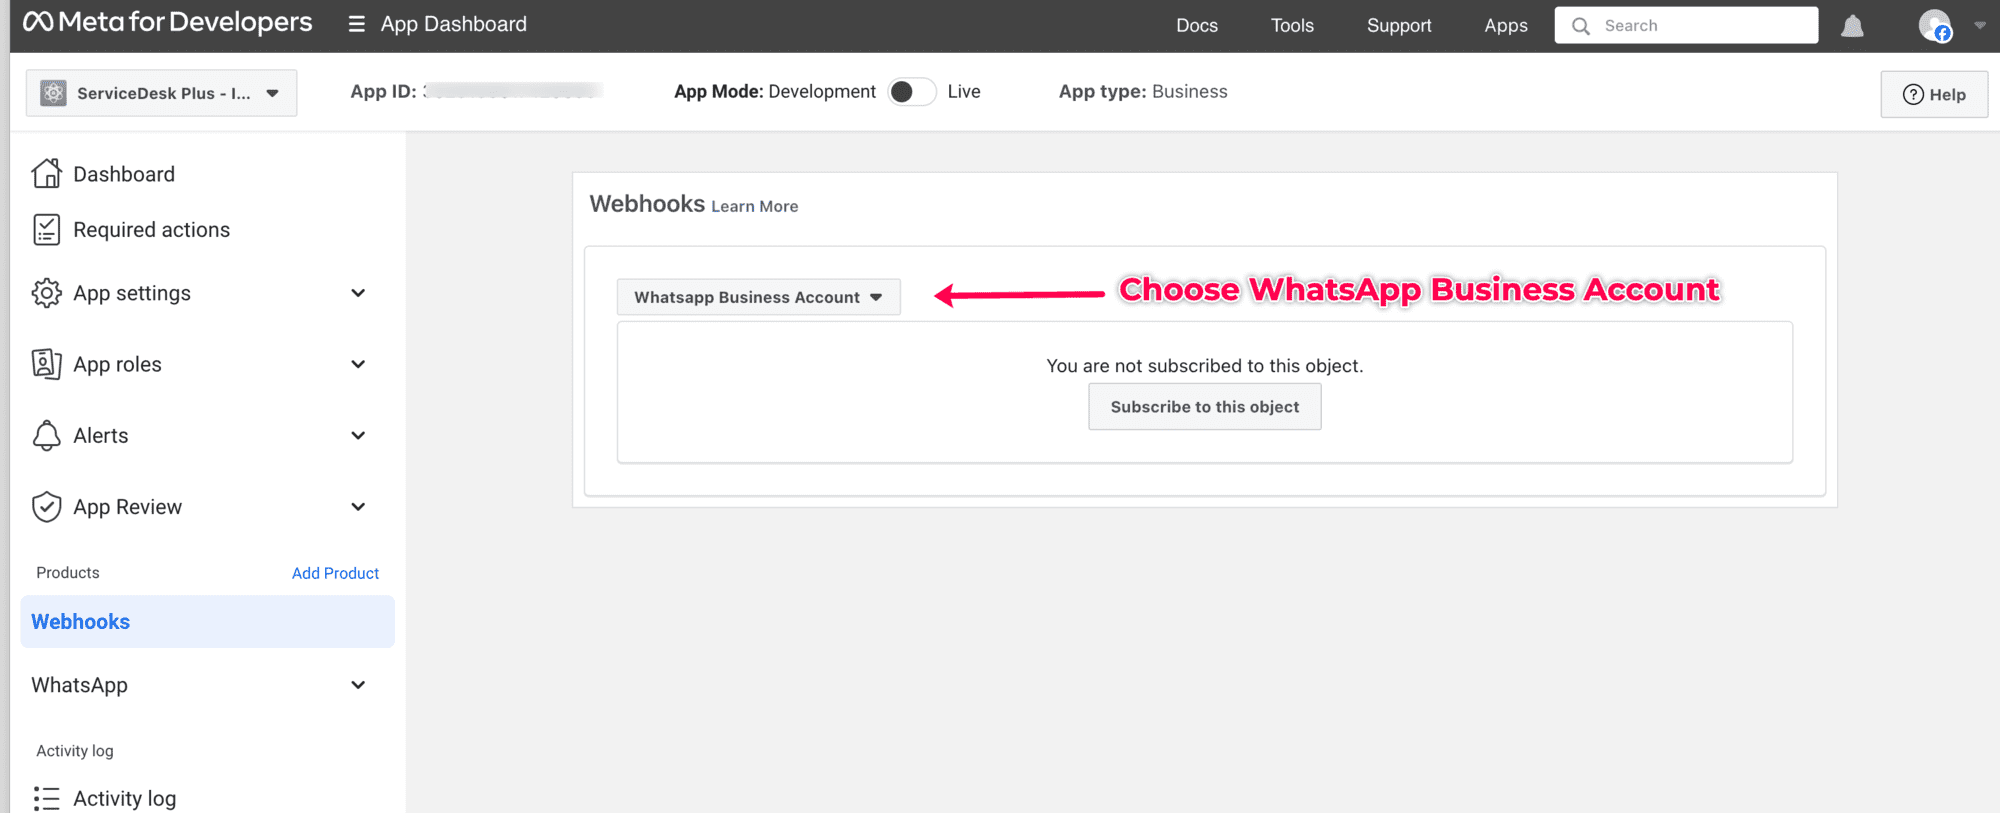The image size is (2000, 813).
Task: Click the App type: Business label
Action: pos(1143,91)
